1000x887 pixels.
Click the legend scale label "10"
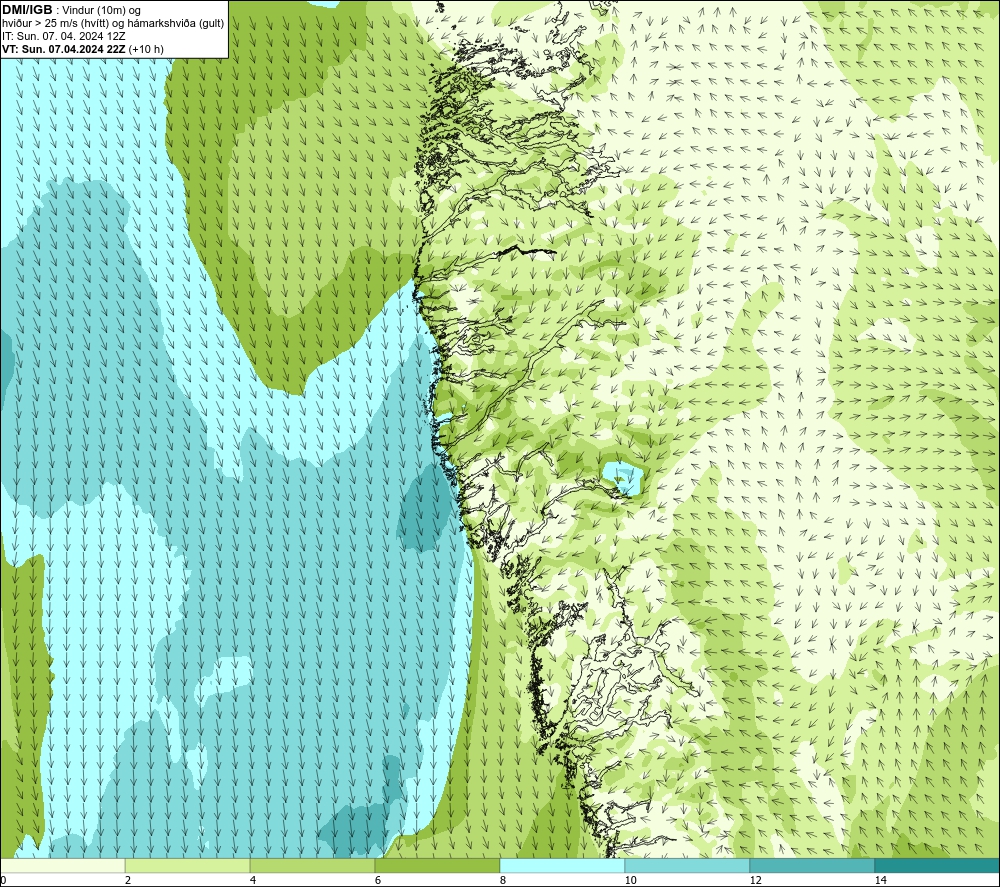(x=630, y=881)
